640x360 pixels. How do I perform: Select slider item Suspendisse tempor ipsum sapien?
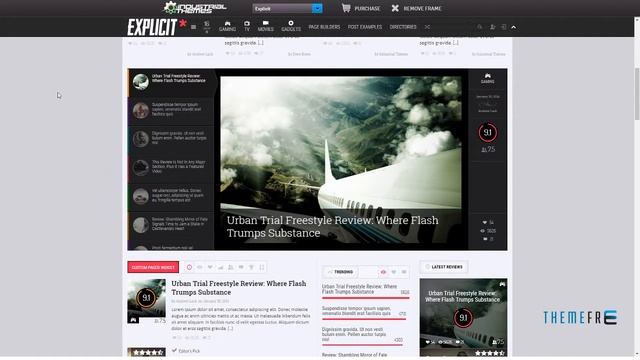[171, 110]
